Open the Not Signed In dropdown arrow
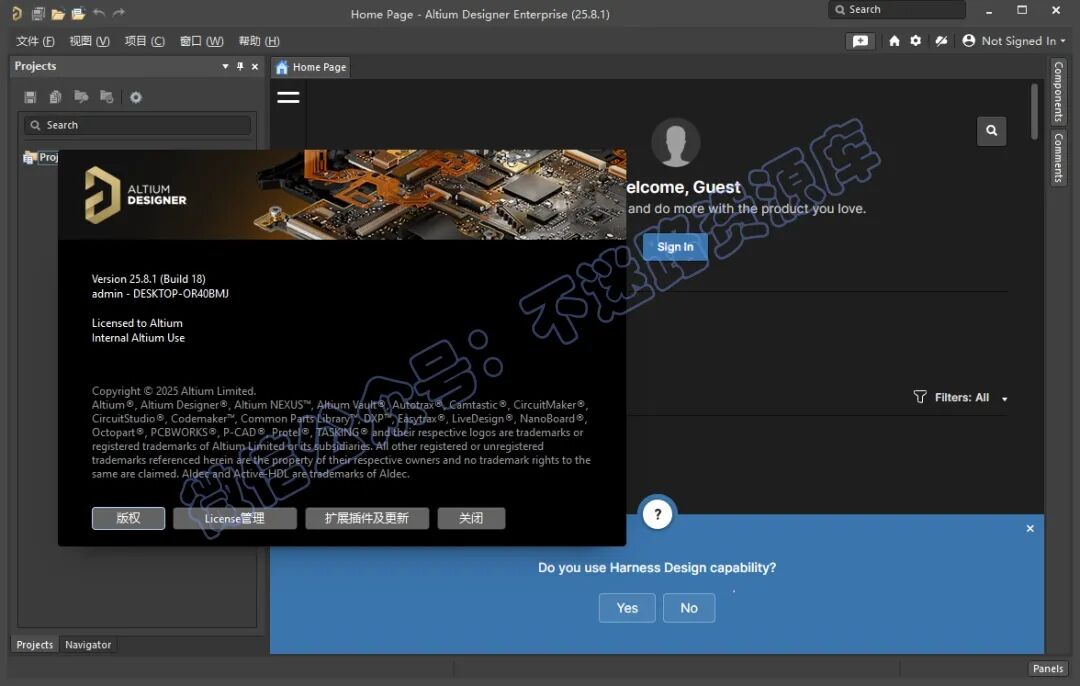Image resolution: width=1080 pixels, height=686 pixels. 1063,41
